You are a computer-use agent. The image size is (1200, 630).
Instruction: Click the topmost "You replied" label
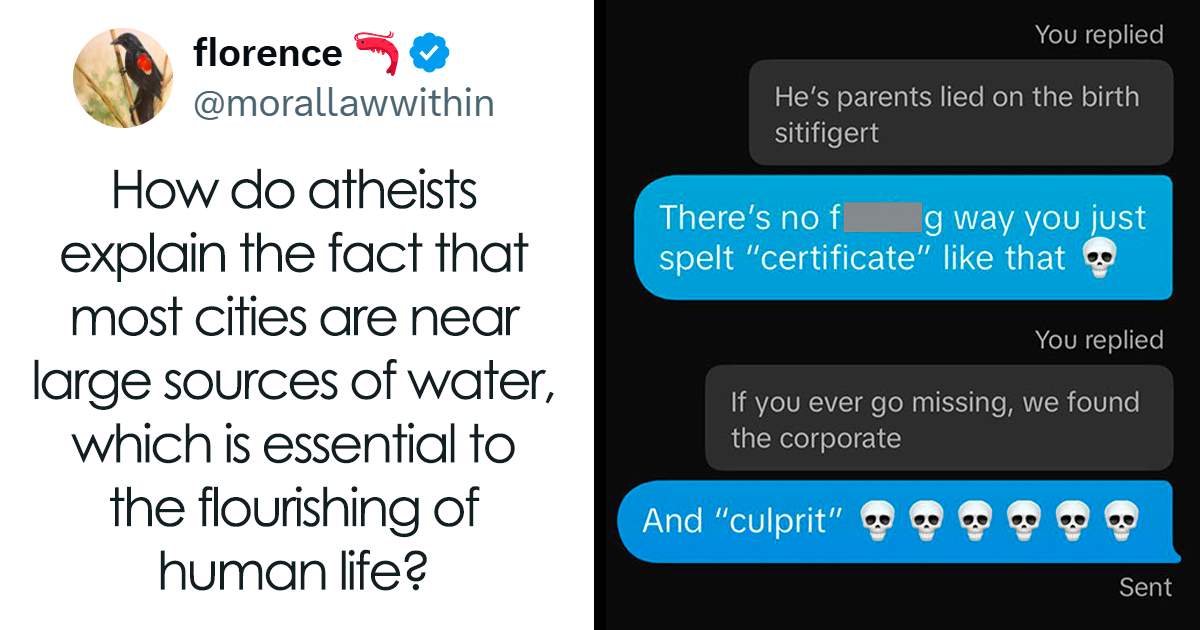coord(1099,35)
